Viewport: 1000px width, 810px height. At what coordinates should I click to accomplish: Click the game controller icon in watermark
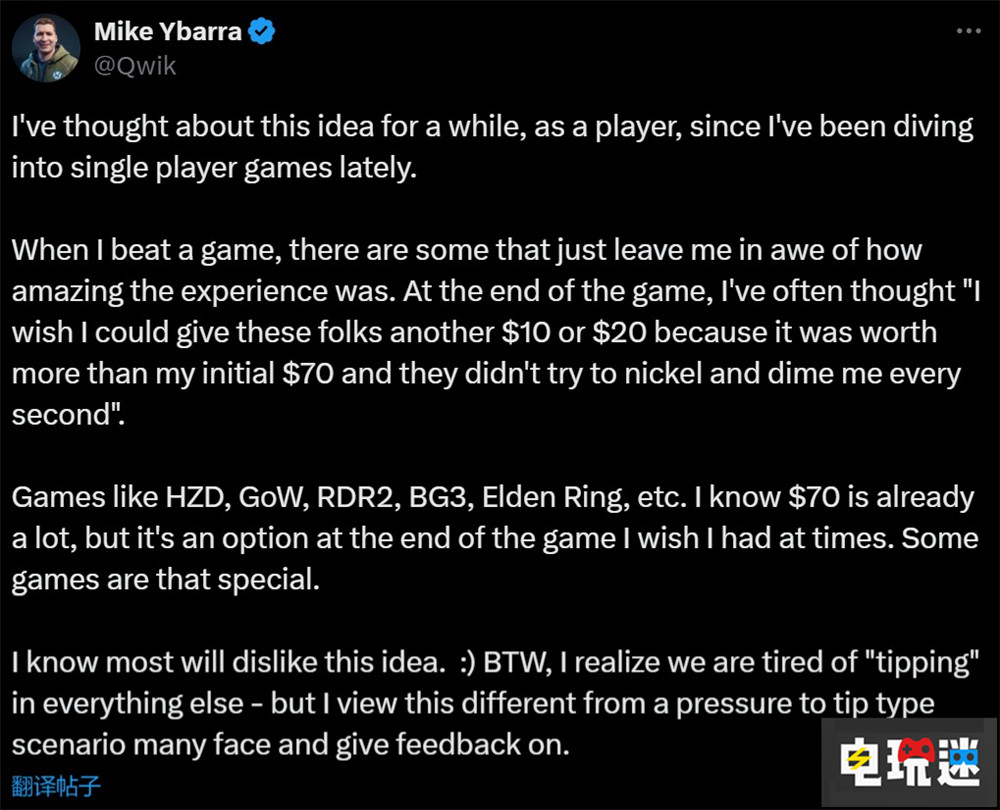916,751
